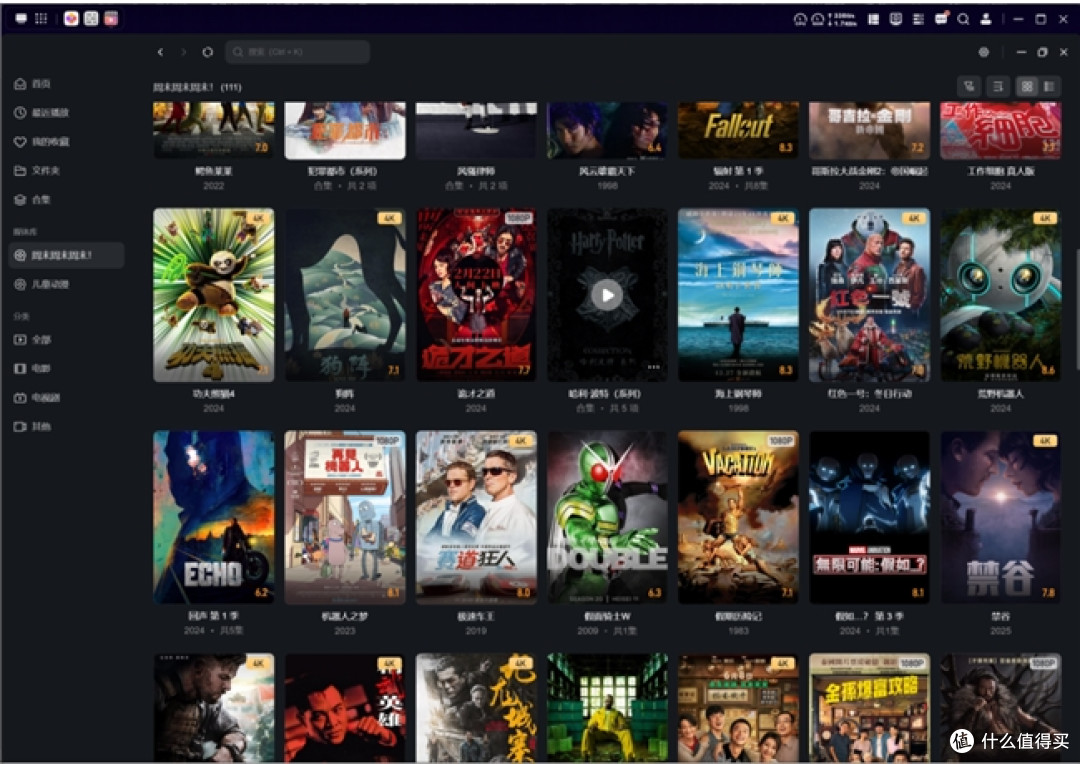Go forward with the right arrow
Viewport: 1080px width, 764px height.
click(x=184, y=52)
